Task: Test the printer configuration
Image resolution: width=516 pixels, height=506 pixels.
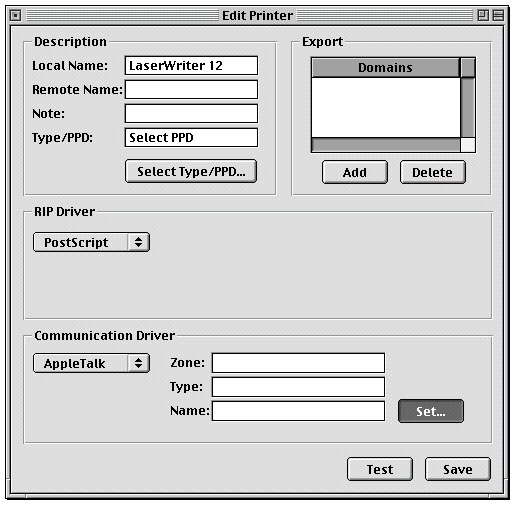Action: [380, 469]
